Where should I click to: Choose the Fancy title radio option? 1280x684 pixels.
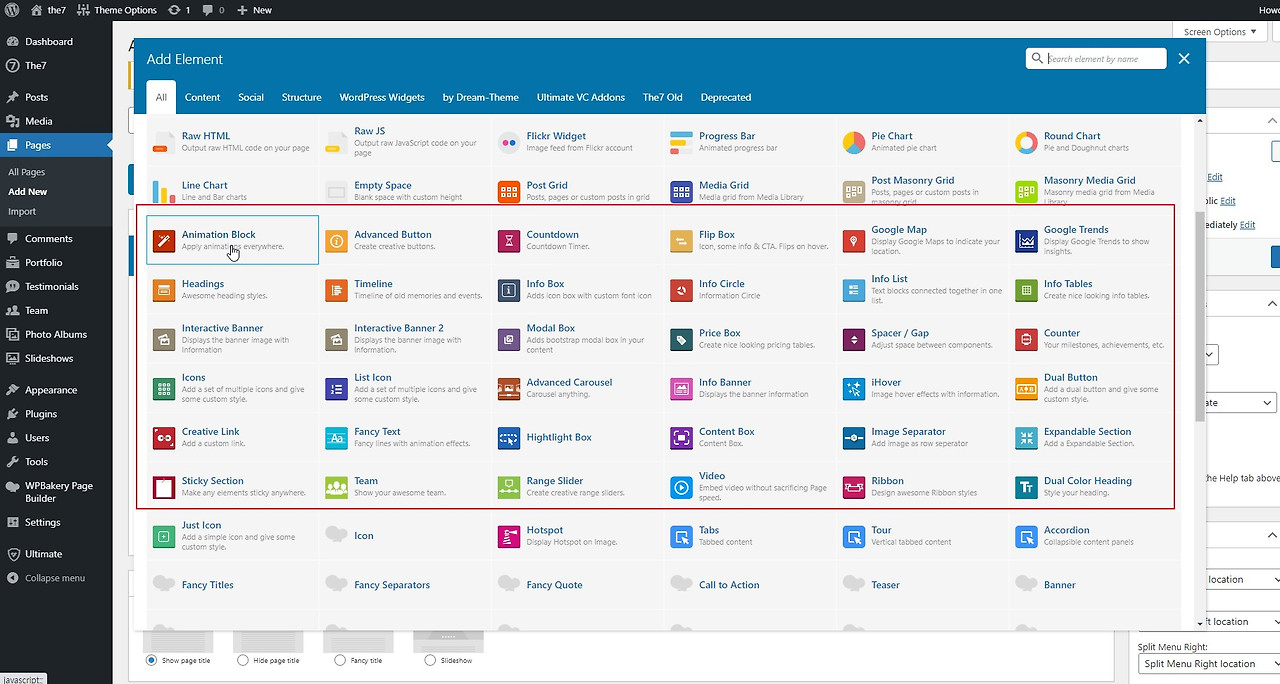click(340, 660)
